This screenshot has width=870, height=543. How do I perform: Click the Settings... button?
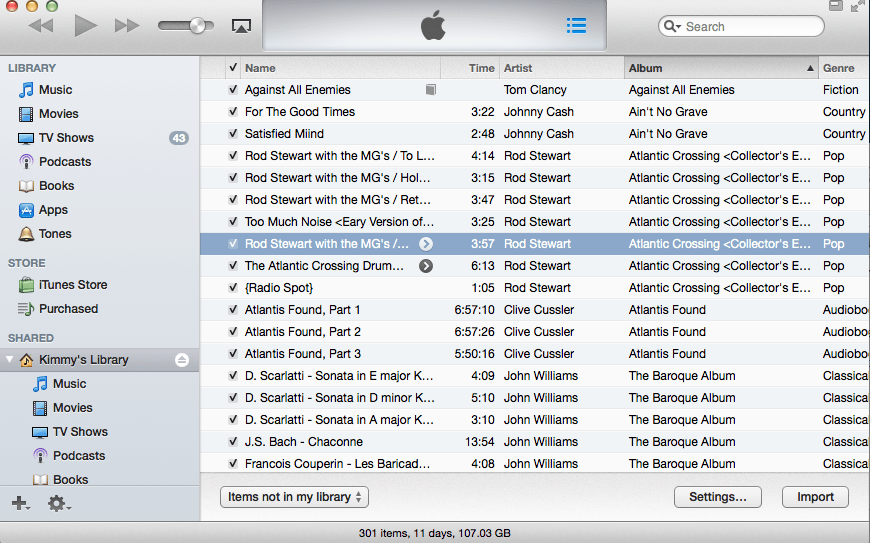coord(717,497)
